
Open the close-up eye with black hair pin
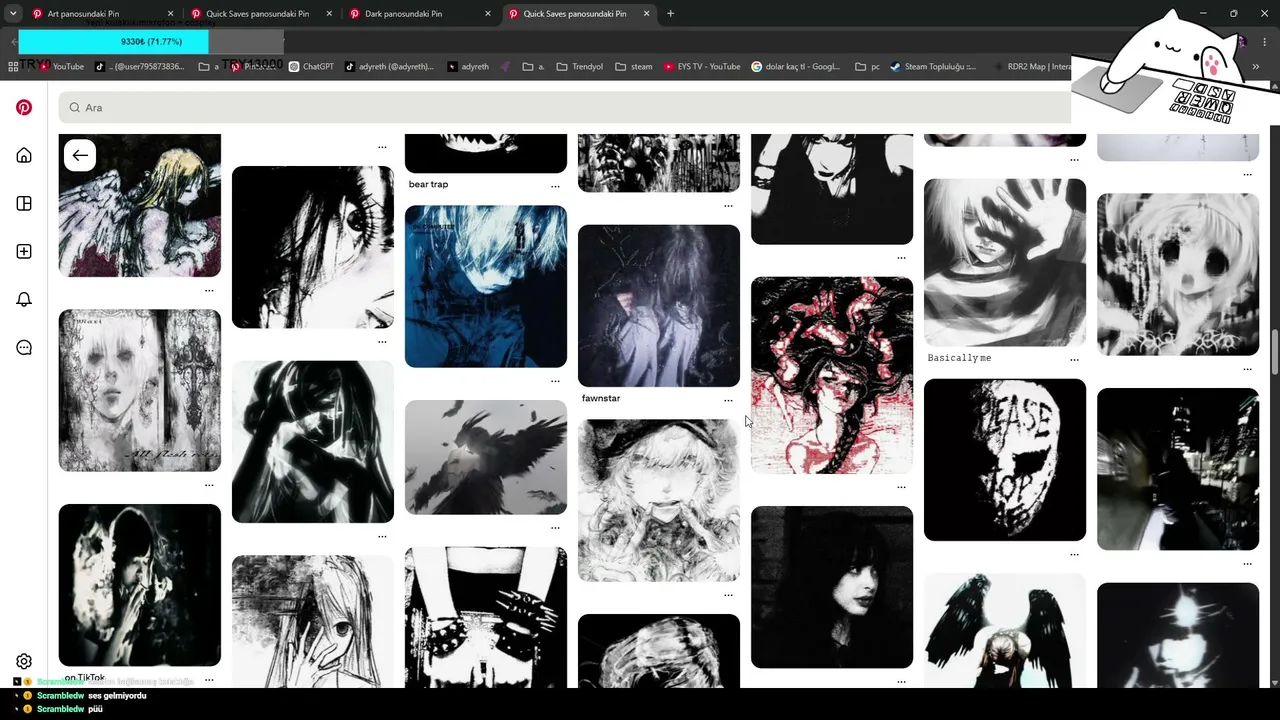coord(313,247)
